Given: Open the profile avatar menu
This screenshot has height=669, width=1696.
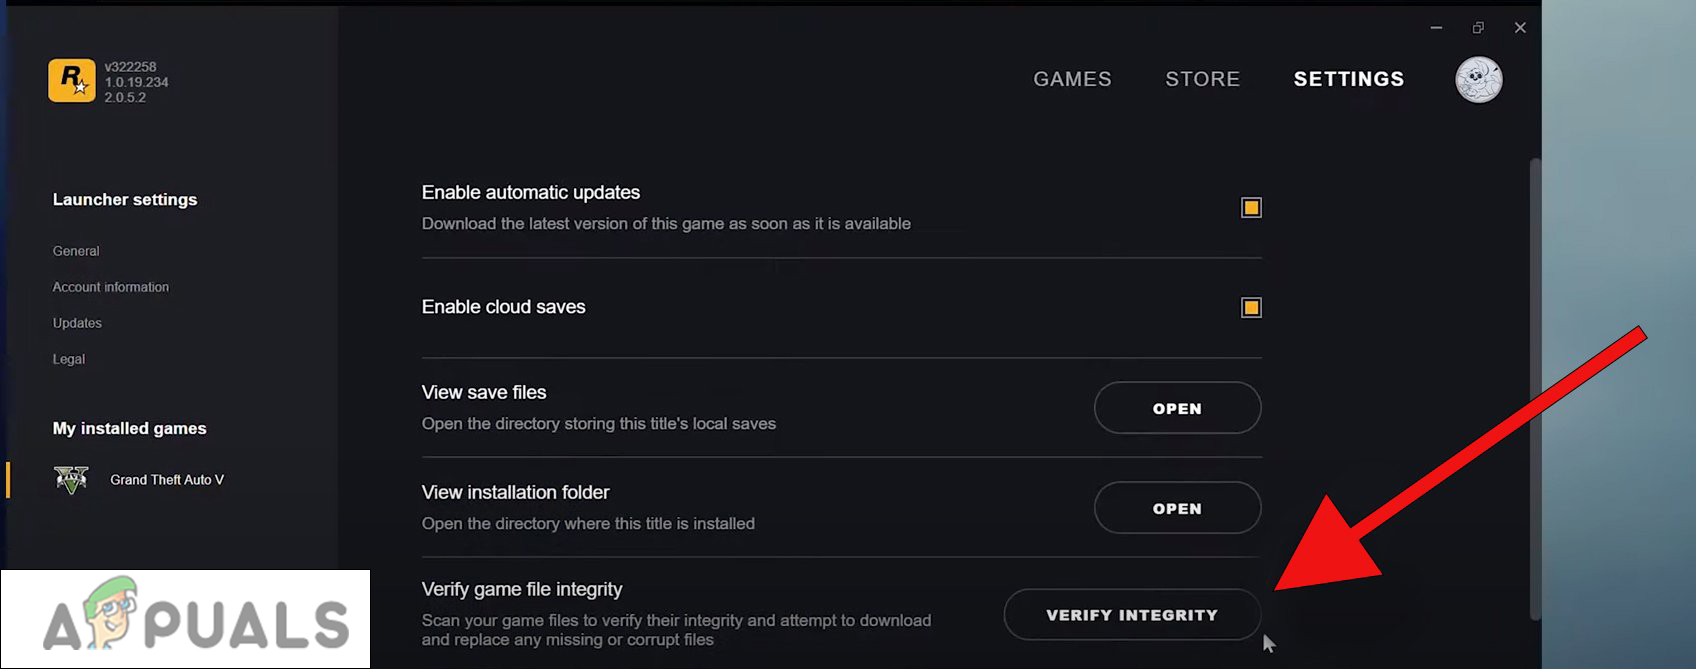Looking at the screenshot, I should coord(1478,80).
